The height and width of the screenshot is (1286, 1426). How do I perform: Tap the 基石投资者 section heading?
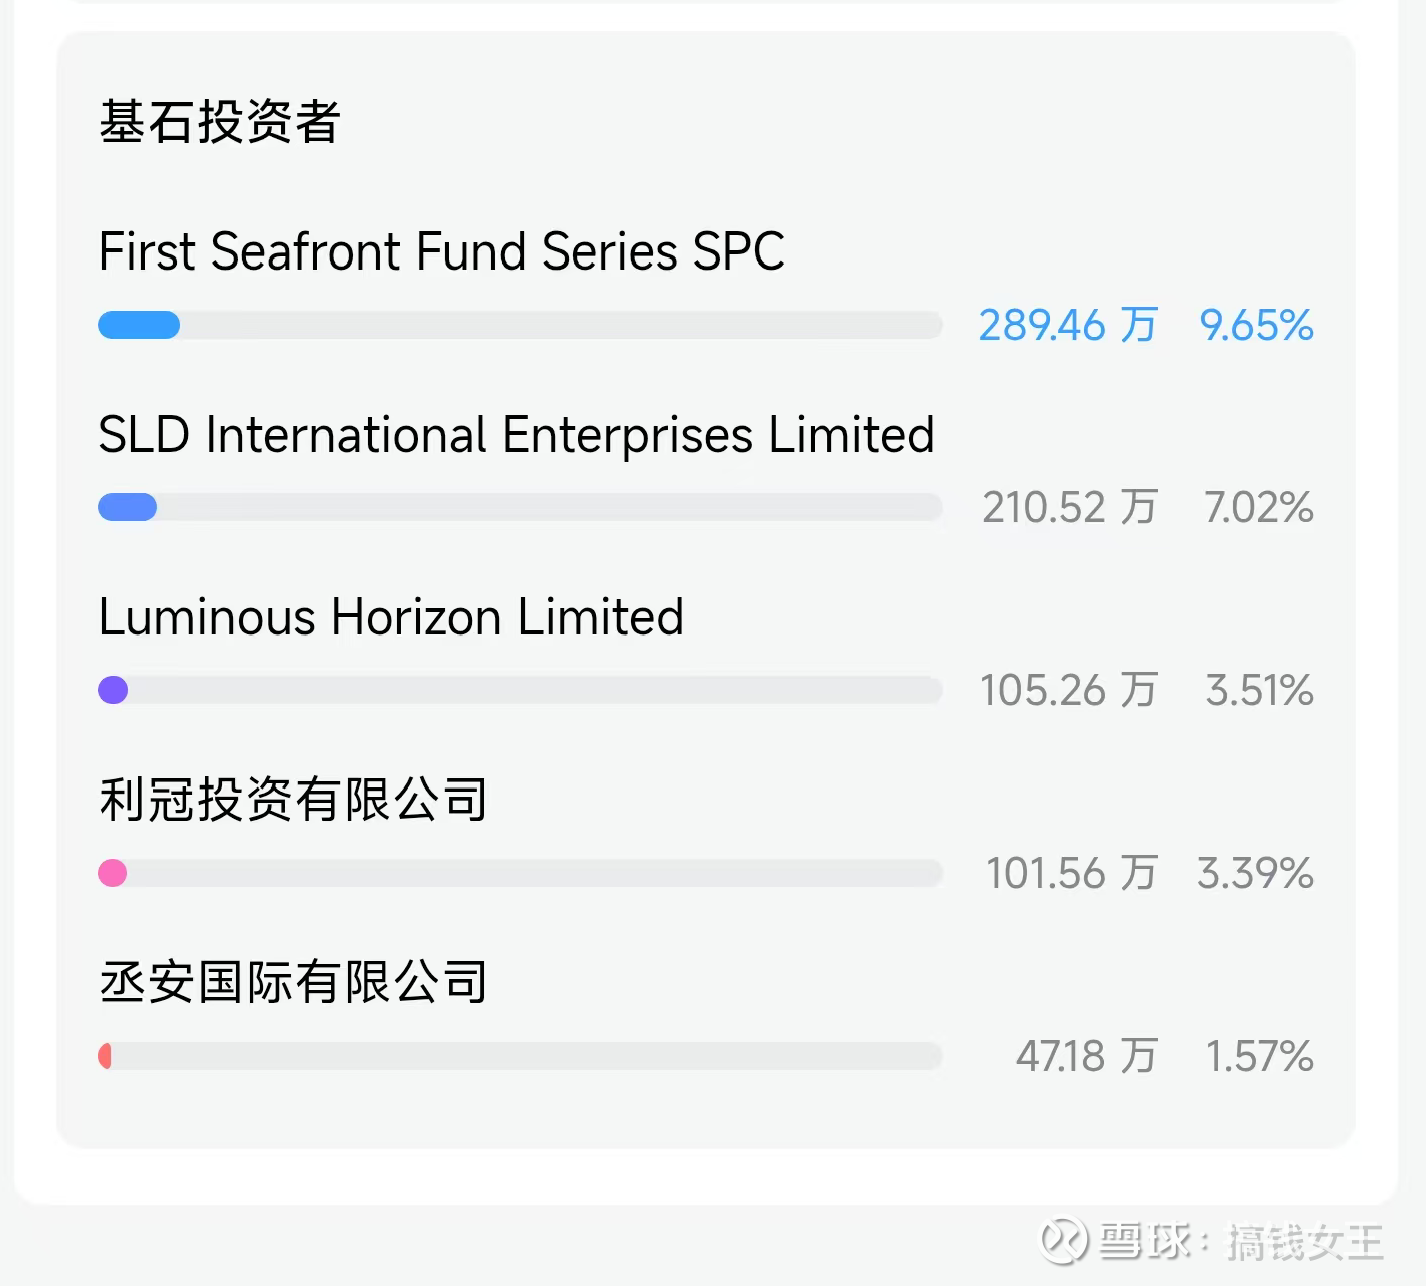220,122
